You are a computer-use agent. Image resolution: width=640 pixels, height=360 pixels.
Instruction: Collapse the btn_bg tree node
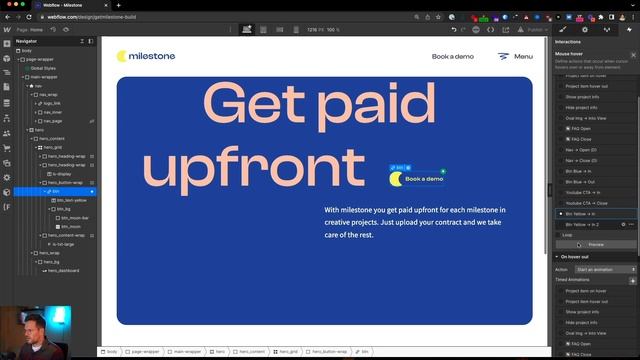tap(49, 209)
